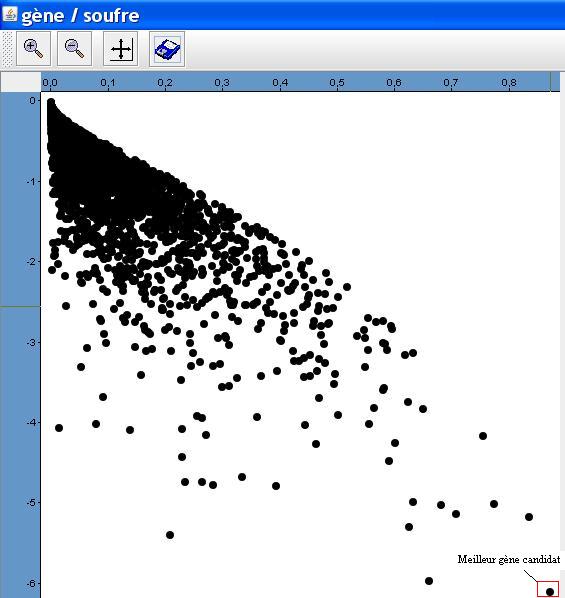Save the plot with the floppy disk icon
Screen dimensions: 565x598
coord(167,49)
